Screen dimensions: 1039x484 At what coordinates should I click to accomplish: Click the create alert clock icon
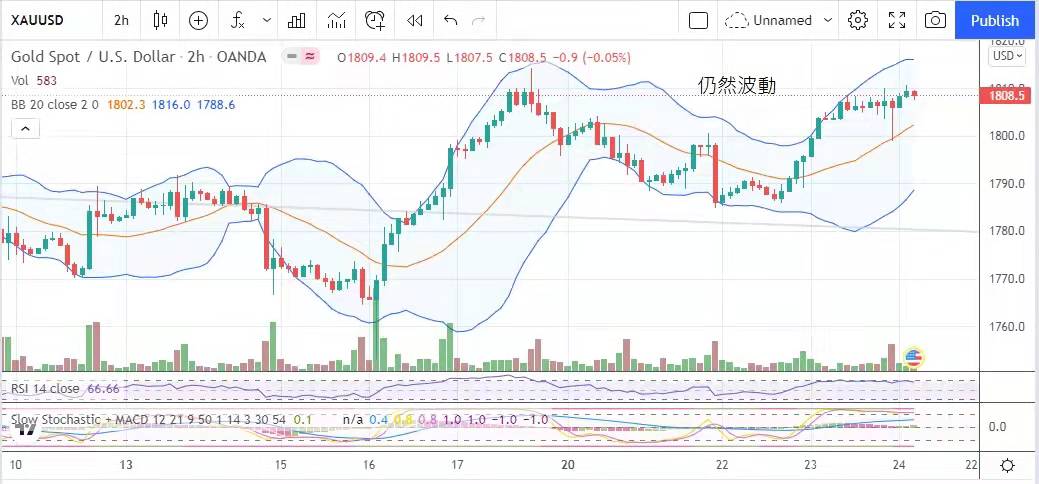[375, 20]
